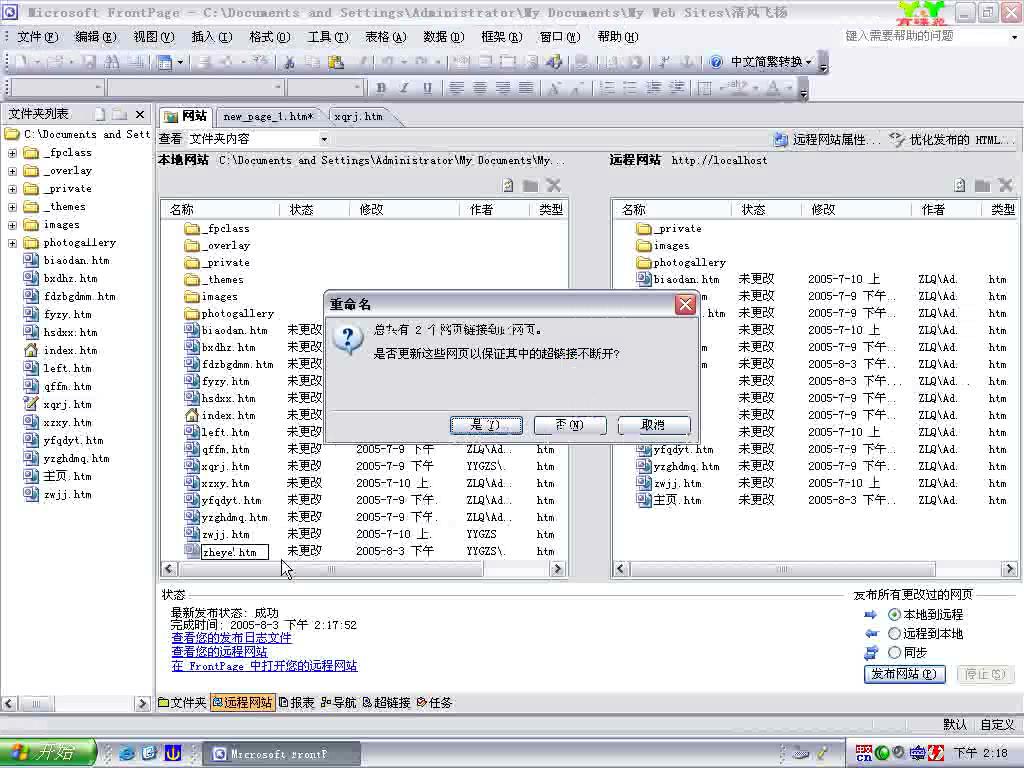Click the web component globe toolbar icon
The image size is (1024, 768).
(554, 62)
